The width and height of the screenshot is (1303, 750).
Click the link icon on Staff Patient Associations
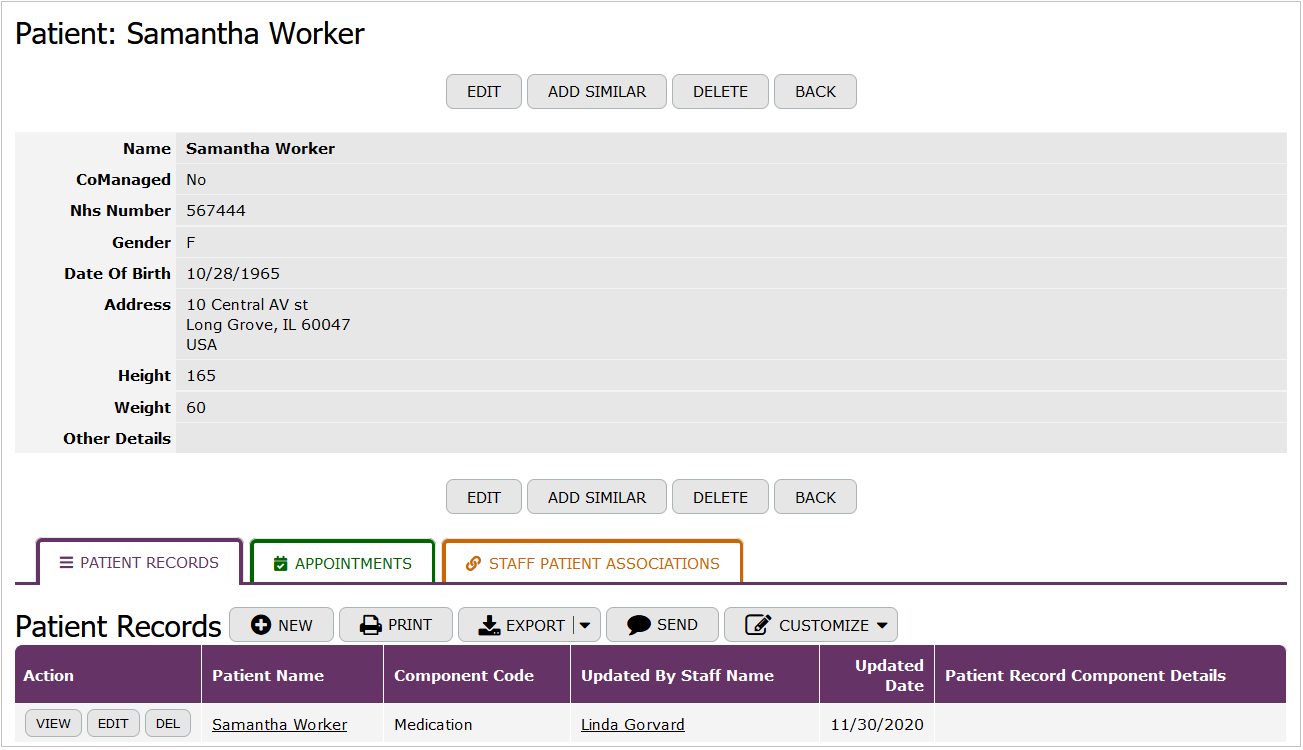coord(474,564)
